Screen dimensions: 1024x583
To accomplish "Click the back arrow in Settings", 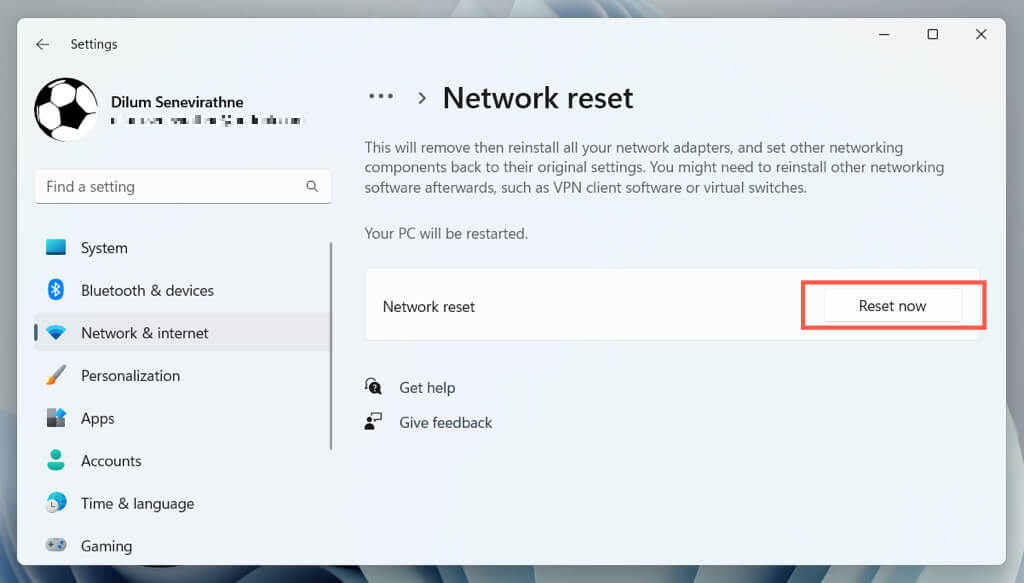I will click(42, 44).
